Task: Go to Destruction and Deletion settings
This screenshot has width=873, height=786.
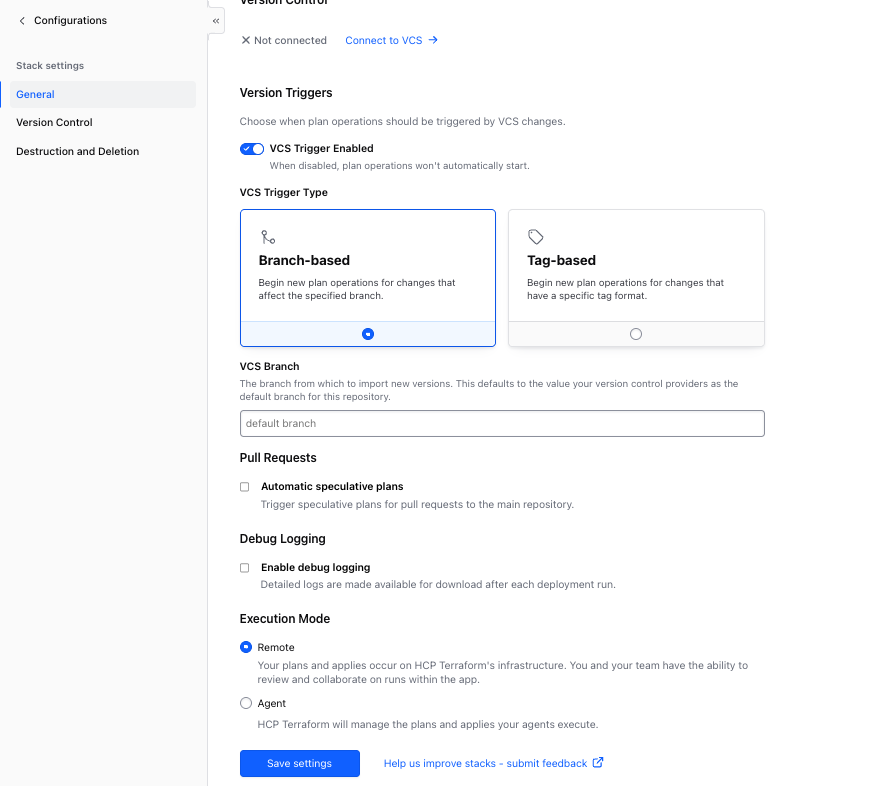Action: pos(77,152)
